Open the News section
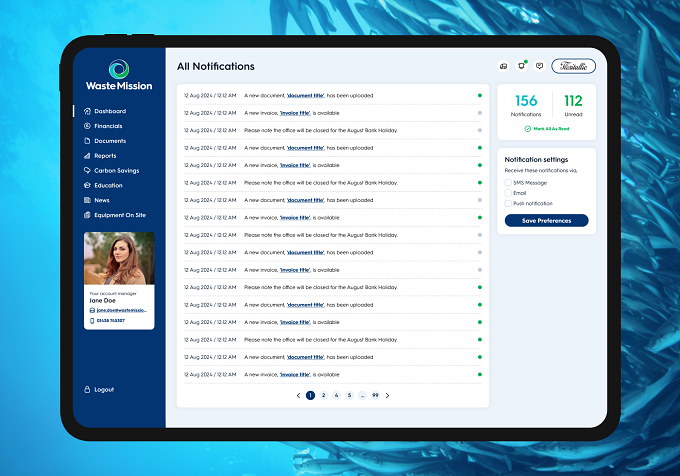The width and height of the screenshot is (680, 476). 97,200
